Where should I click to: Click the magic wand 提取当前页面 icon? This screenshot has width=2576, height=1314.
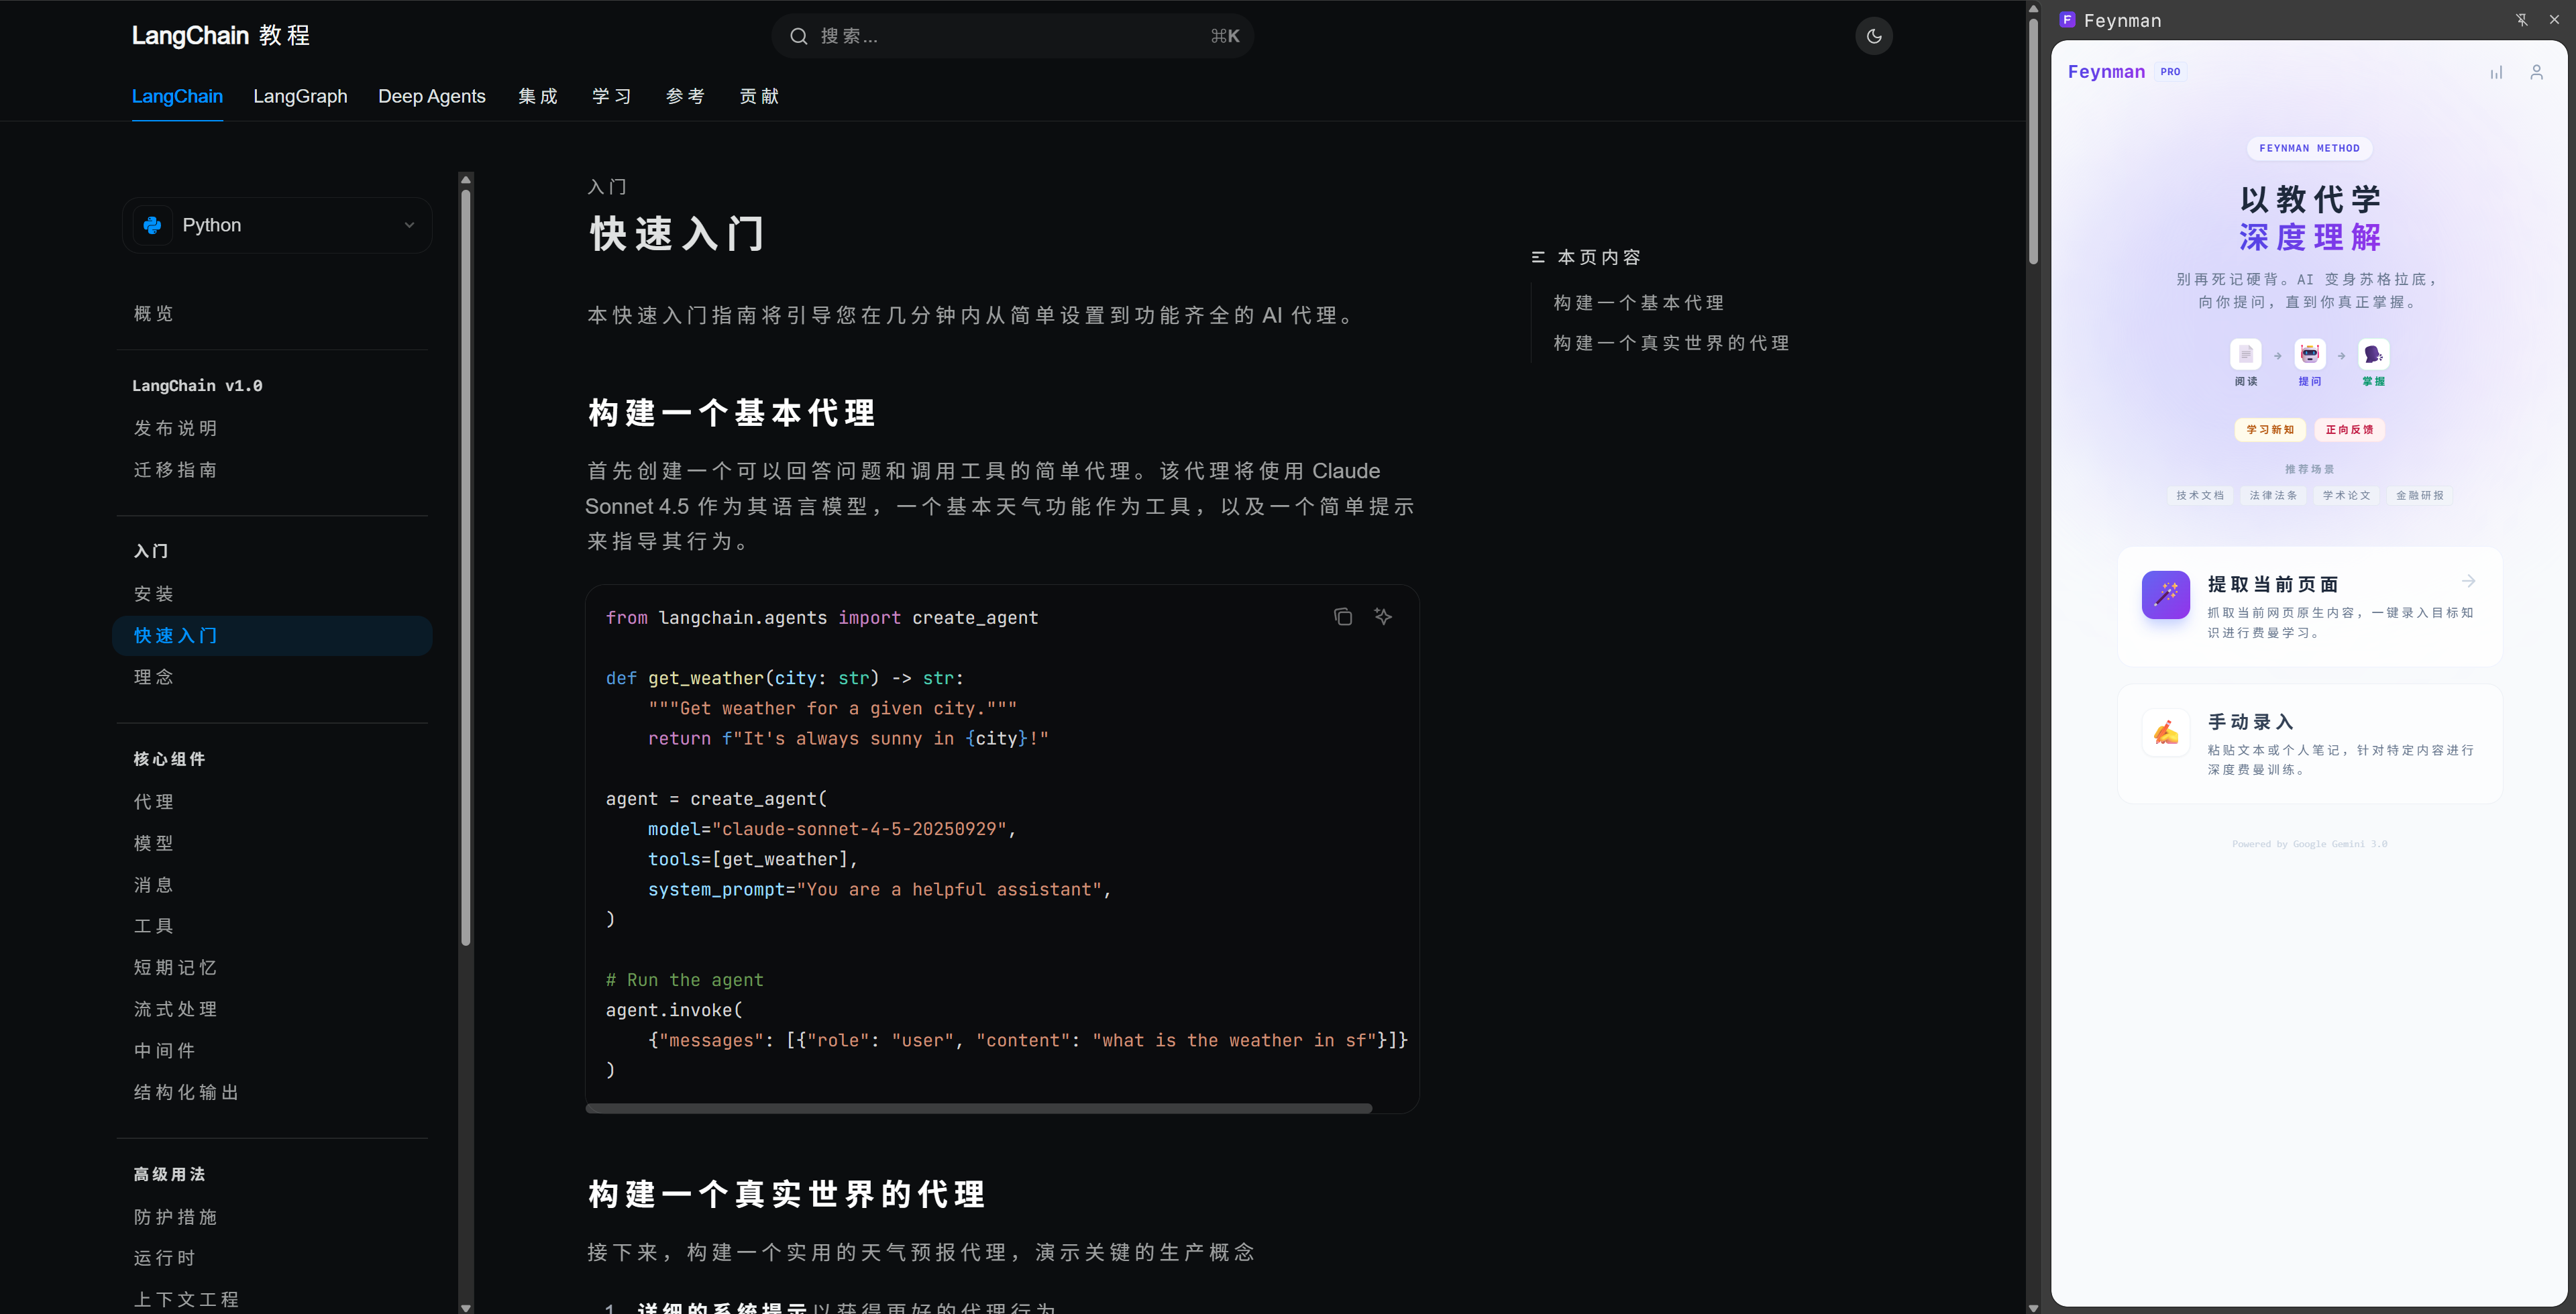2165,595
